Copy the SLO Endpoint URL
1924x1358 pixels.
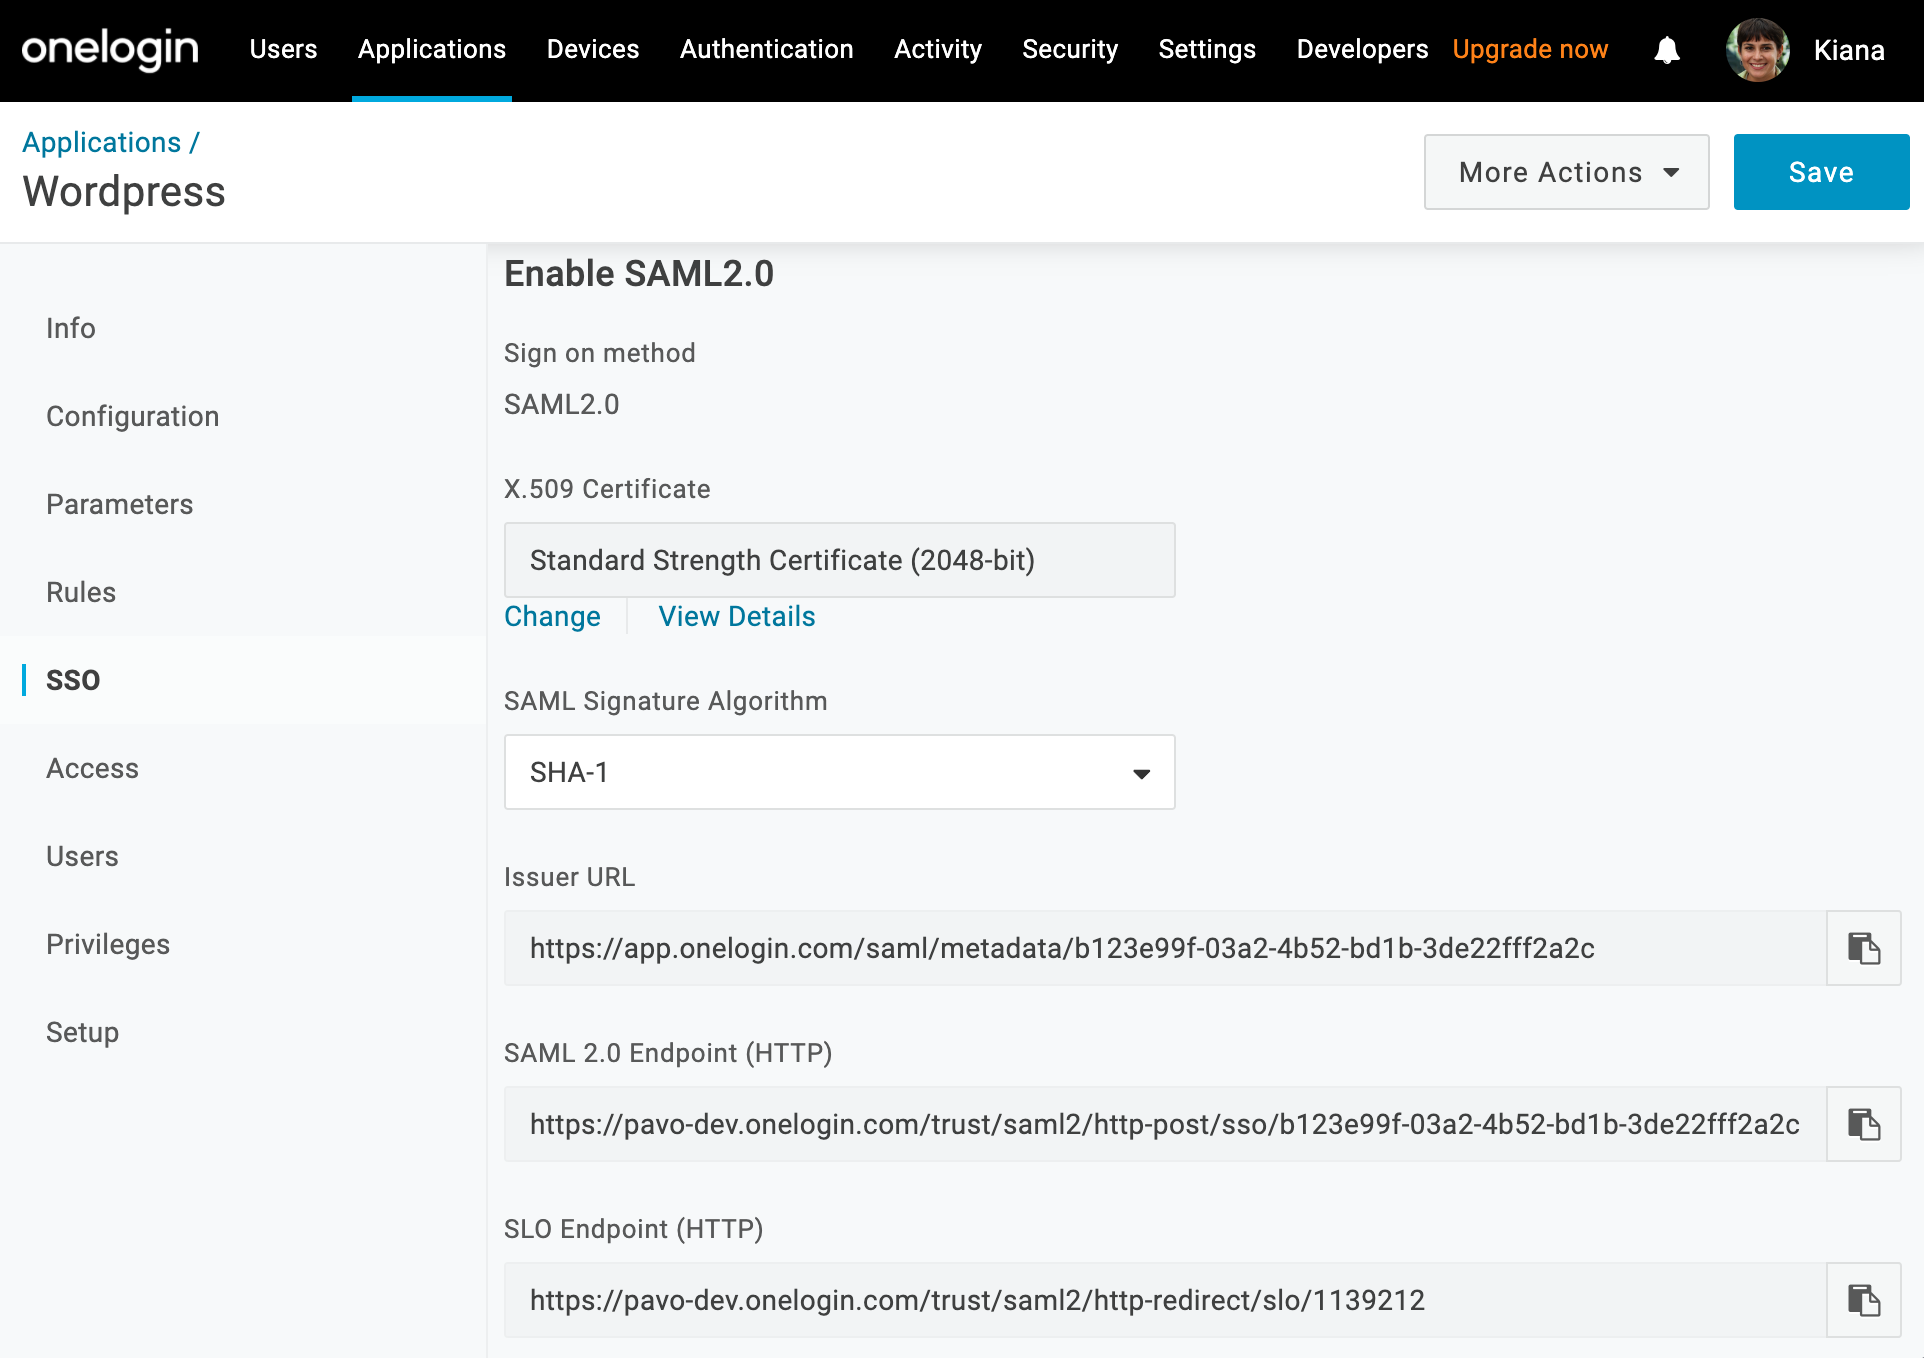[x=1863, y=1300]
